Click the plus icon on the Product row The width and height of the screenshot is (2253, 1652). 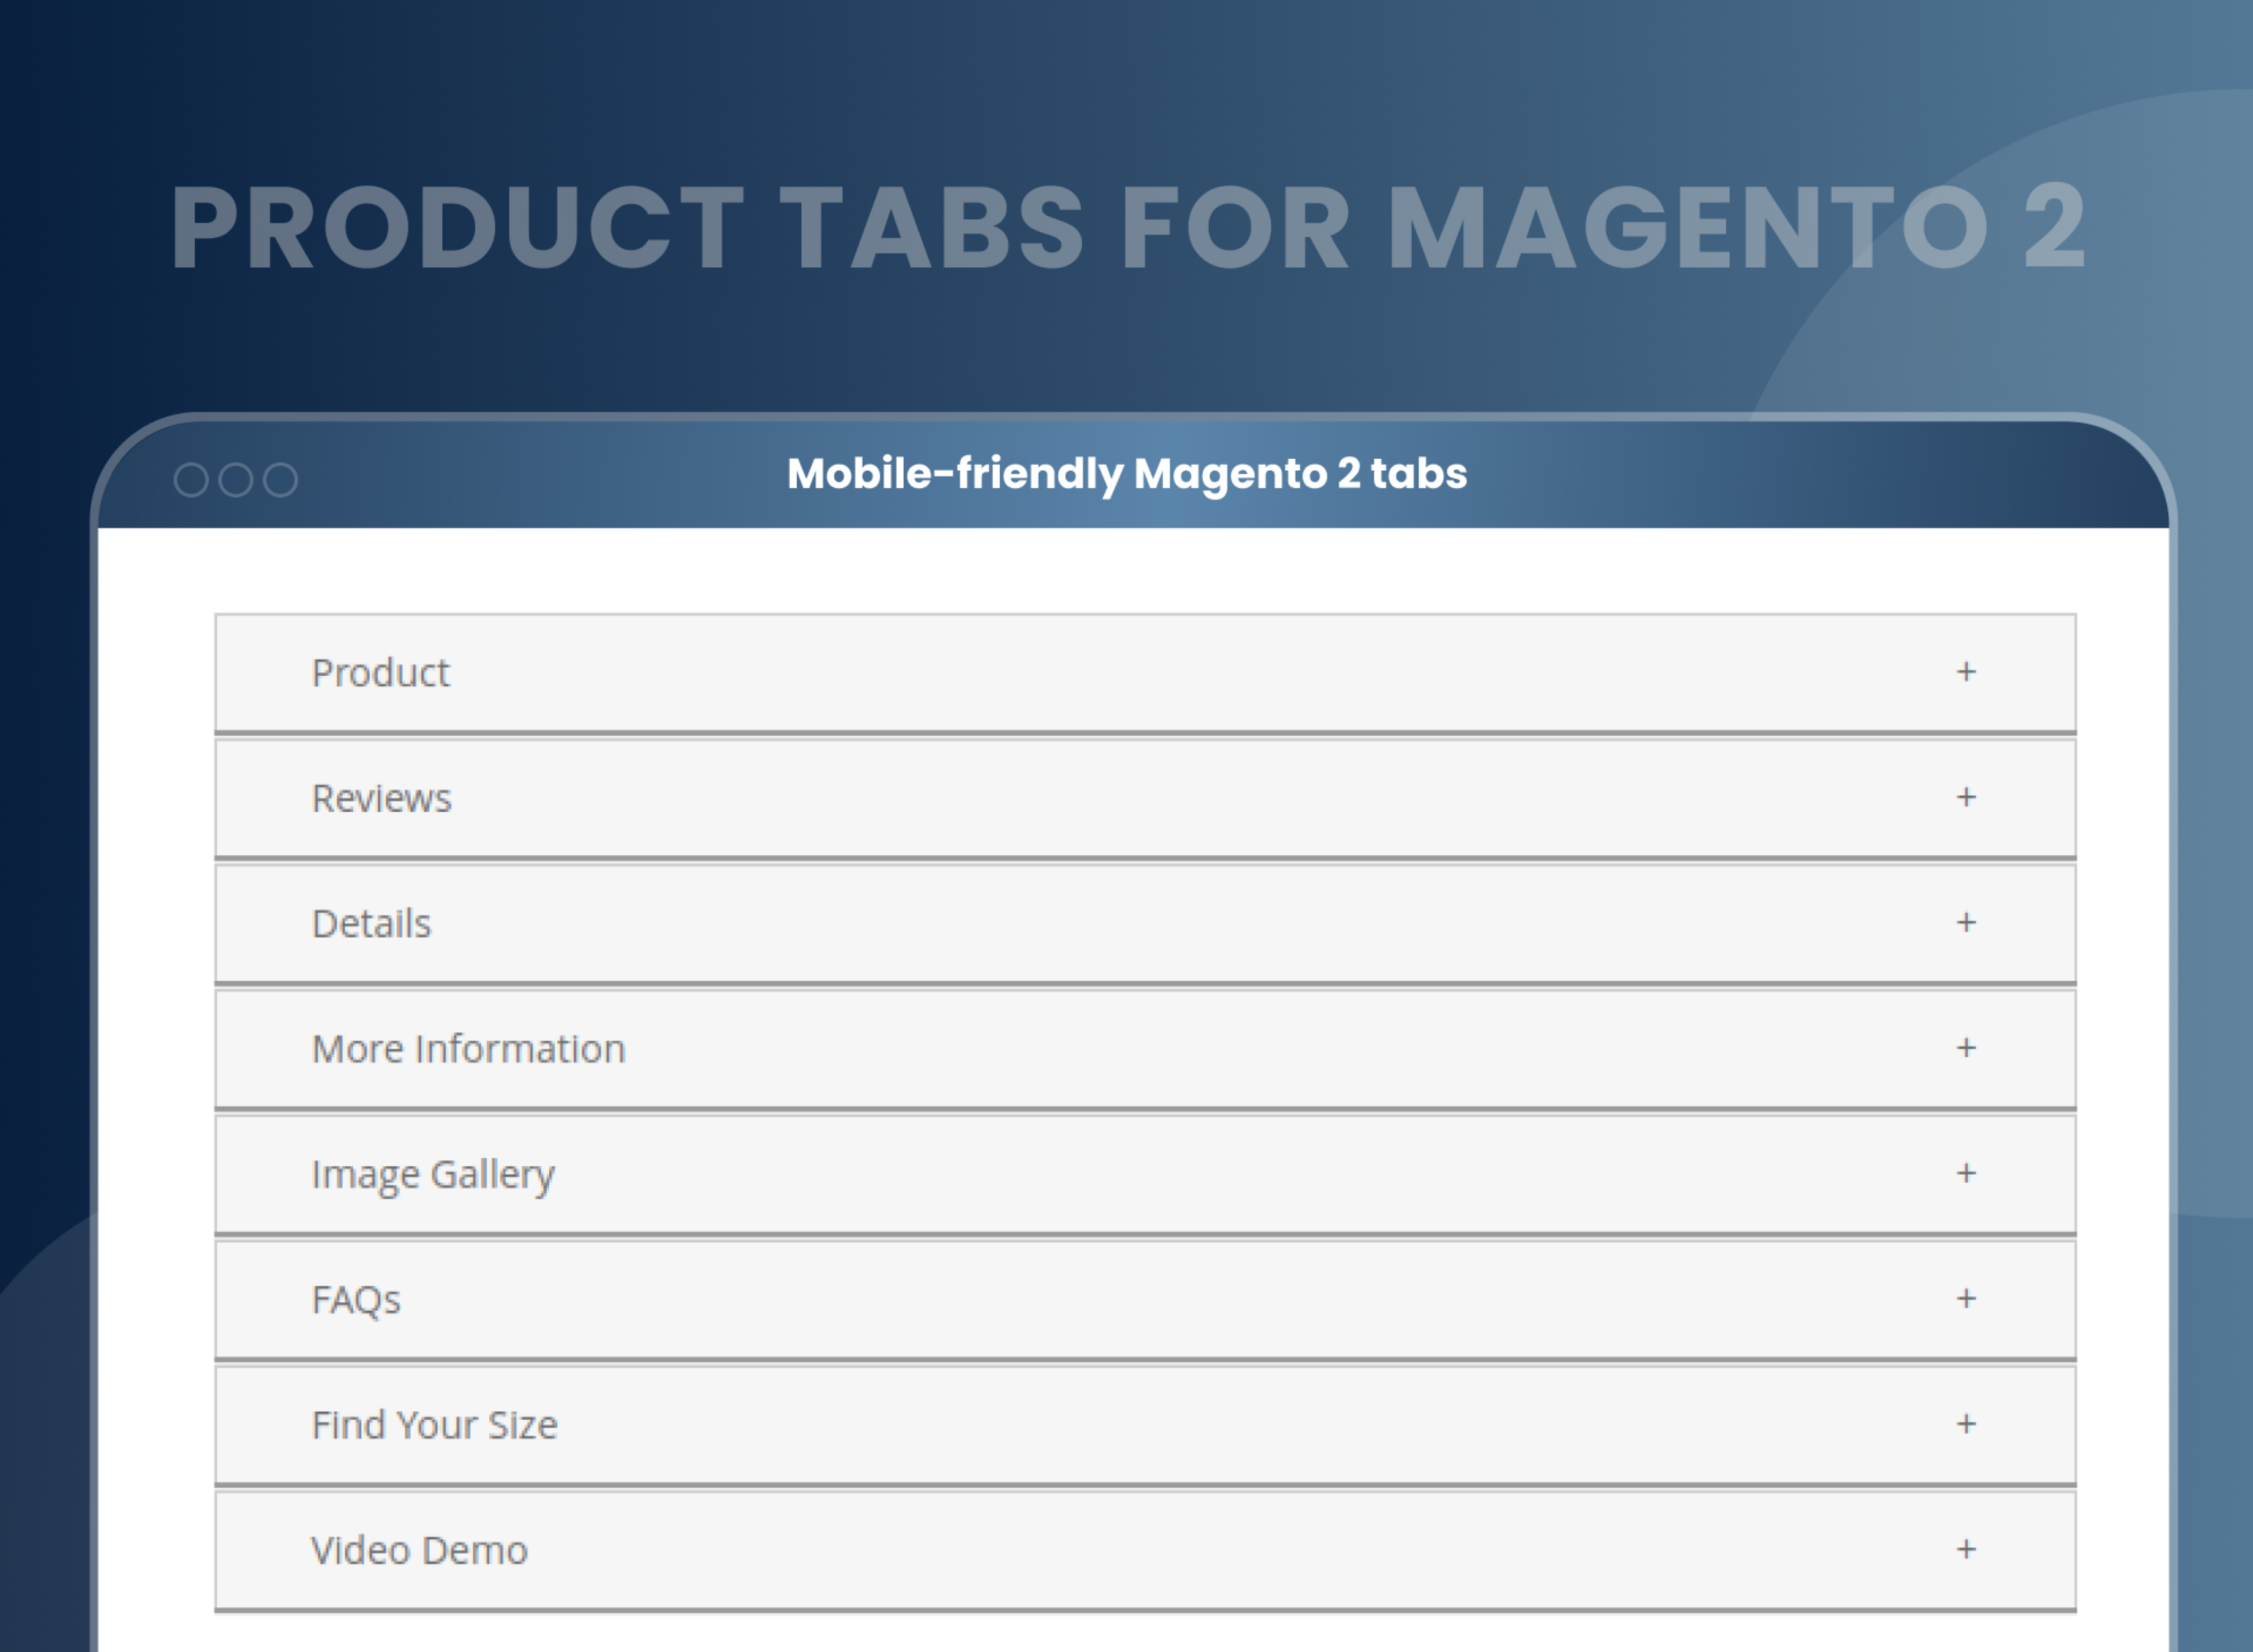(1965, 672)
